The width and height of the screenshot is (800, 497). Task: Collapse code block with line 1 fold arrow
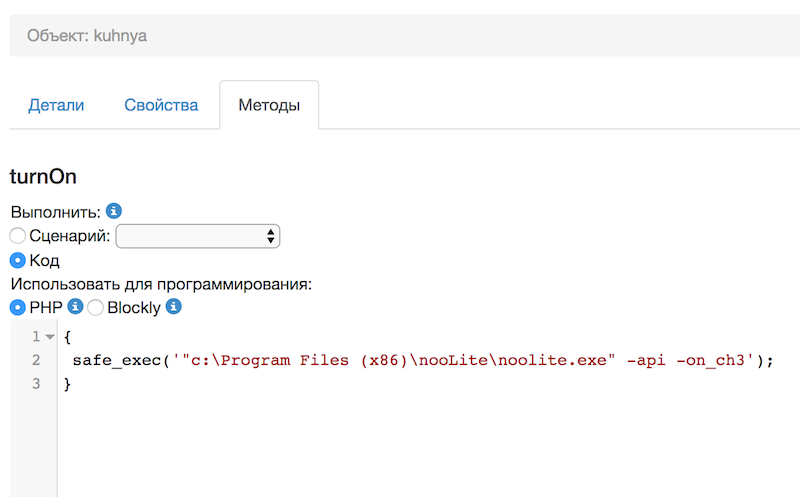(50, 337)
